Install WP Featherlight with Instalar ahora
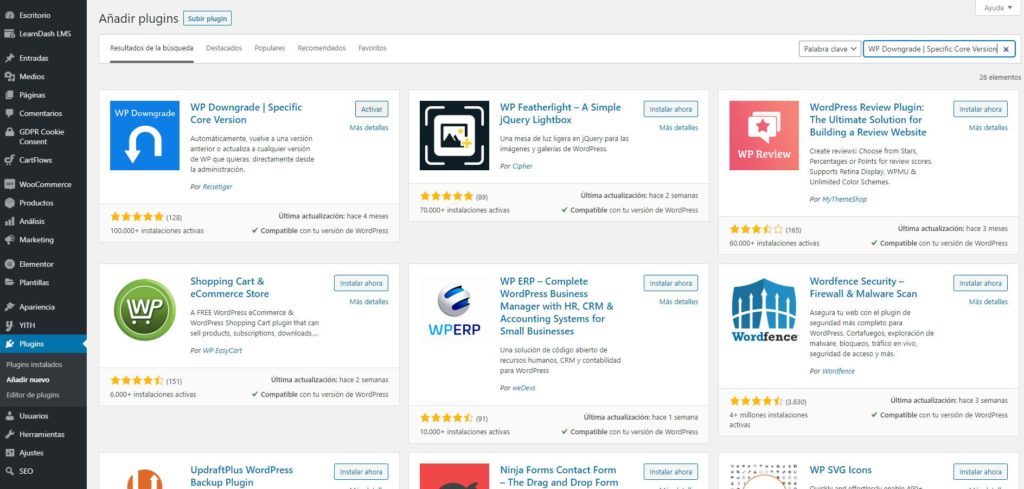This screenshot has height=489, width=1024. [x=671, y=109]
